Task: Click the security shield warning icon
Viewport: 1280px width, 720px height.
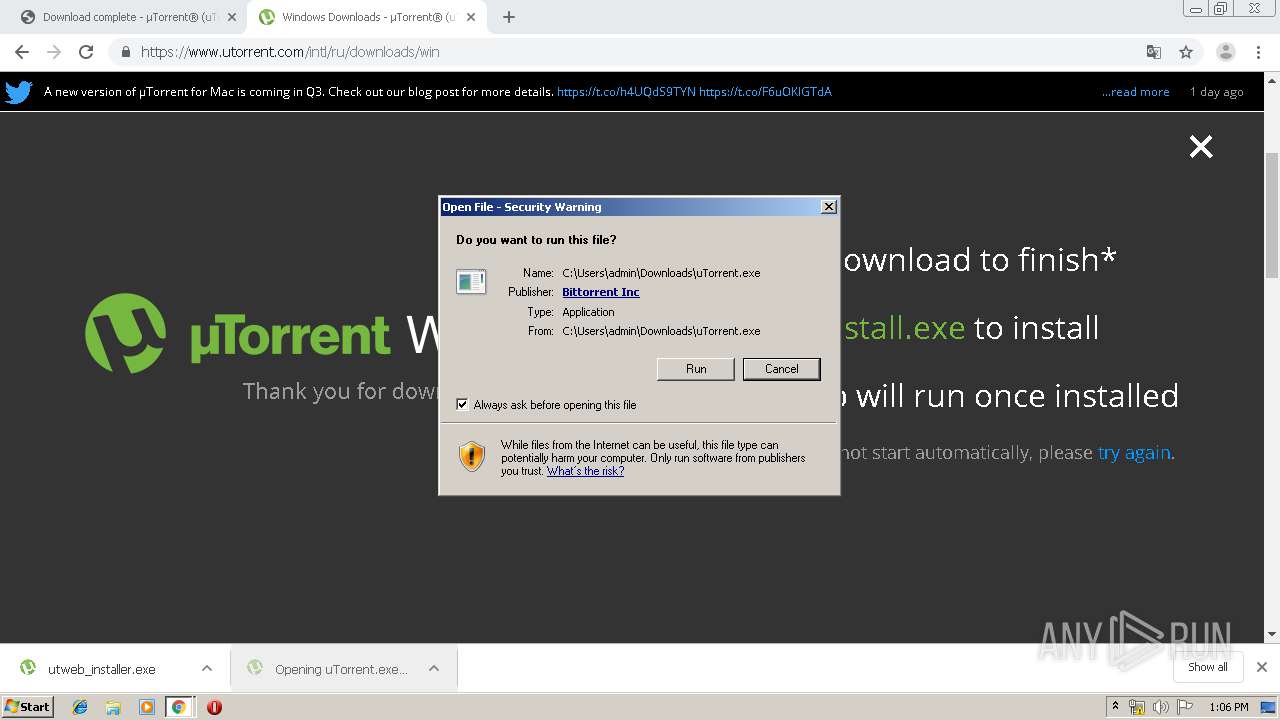Action: tap(472, 457)
